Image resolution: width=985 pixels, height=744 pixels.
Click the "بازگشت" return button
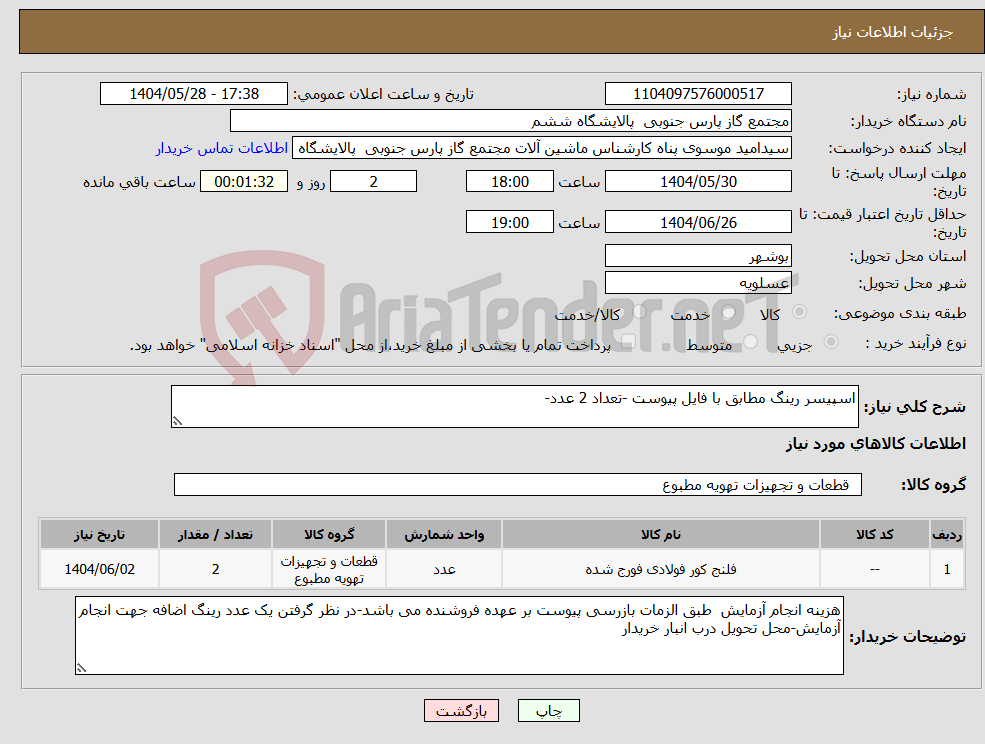coord(461,710)
